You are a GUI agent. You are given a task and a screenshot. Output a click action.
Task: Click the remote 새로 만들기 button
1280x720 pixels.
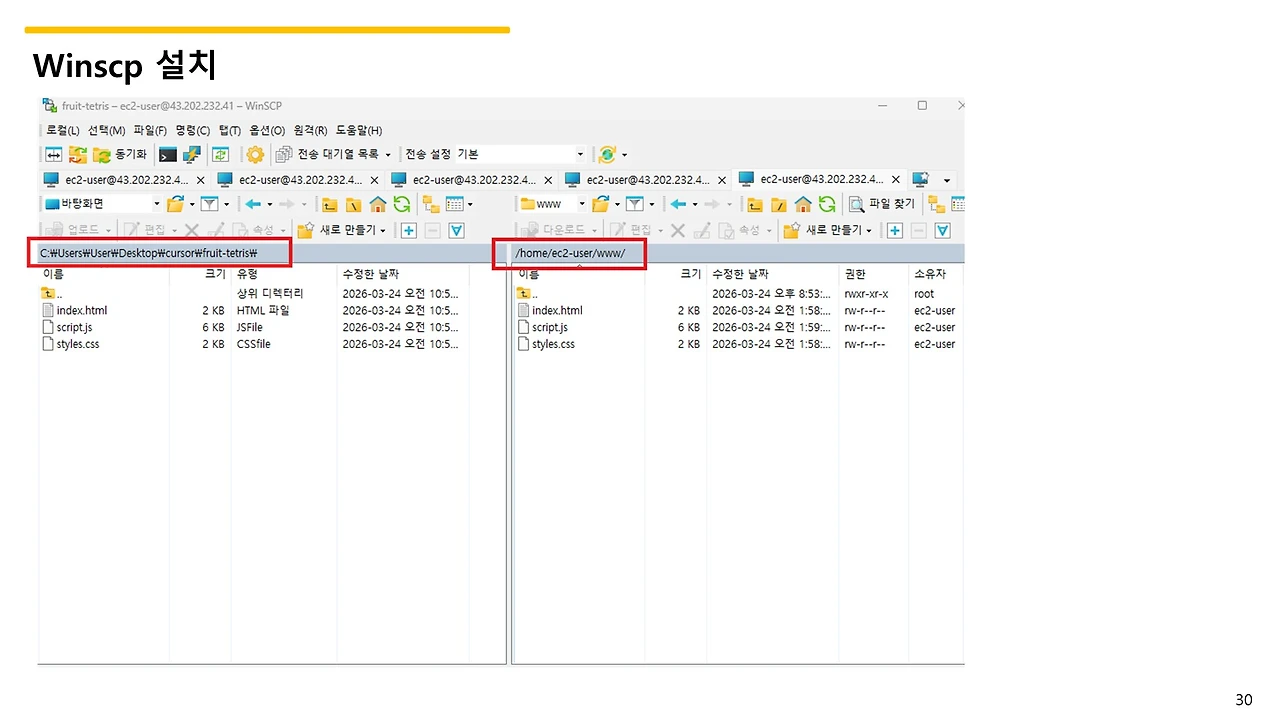(x=827, y=230)
